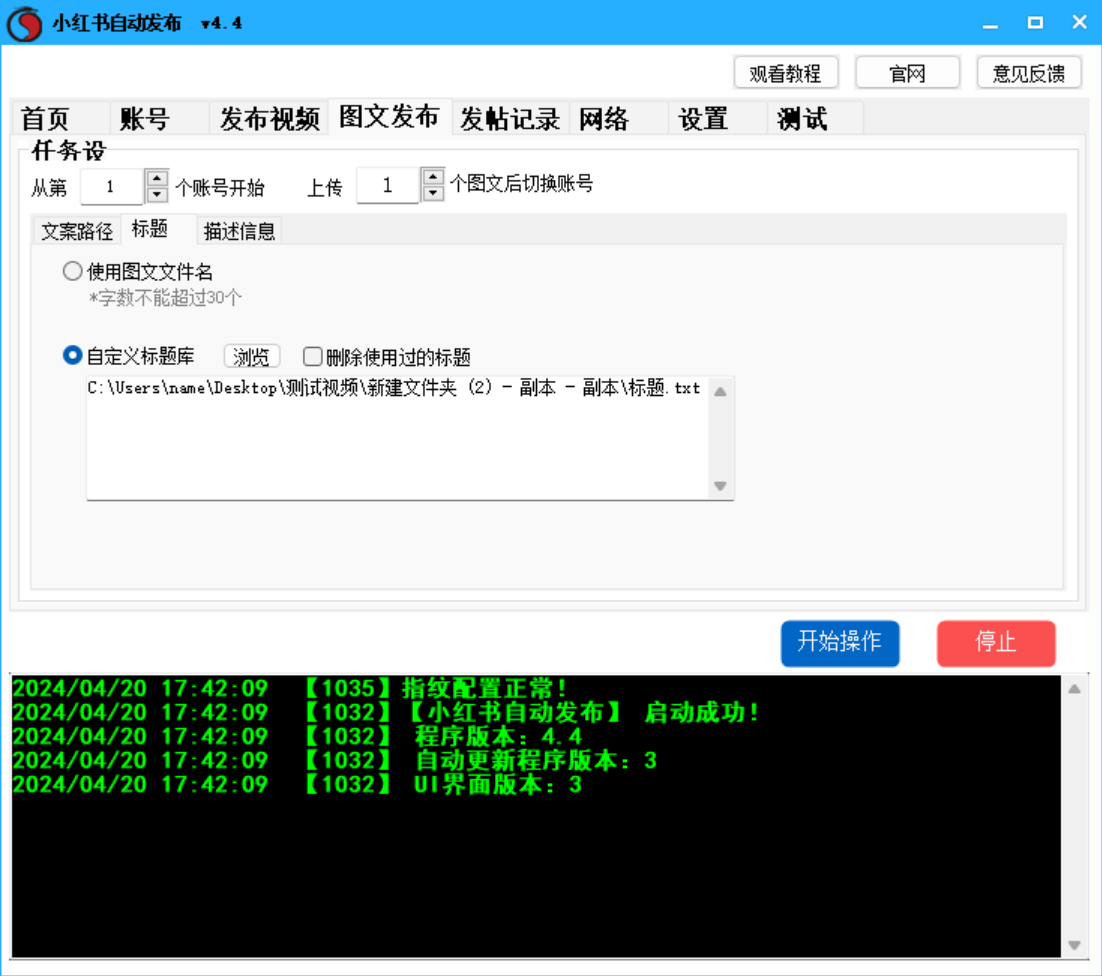Click the red 停止 button
1102x976 pixels.
click(996, 643)
